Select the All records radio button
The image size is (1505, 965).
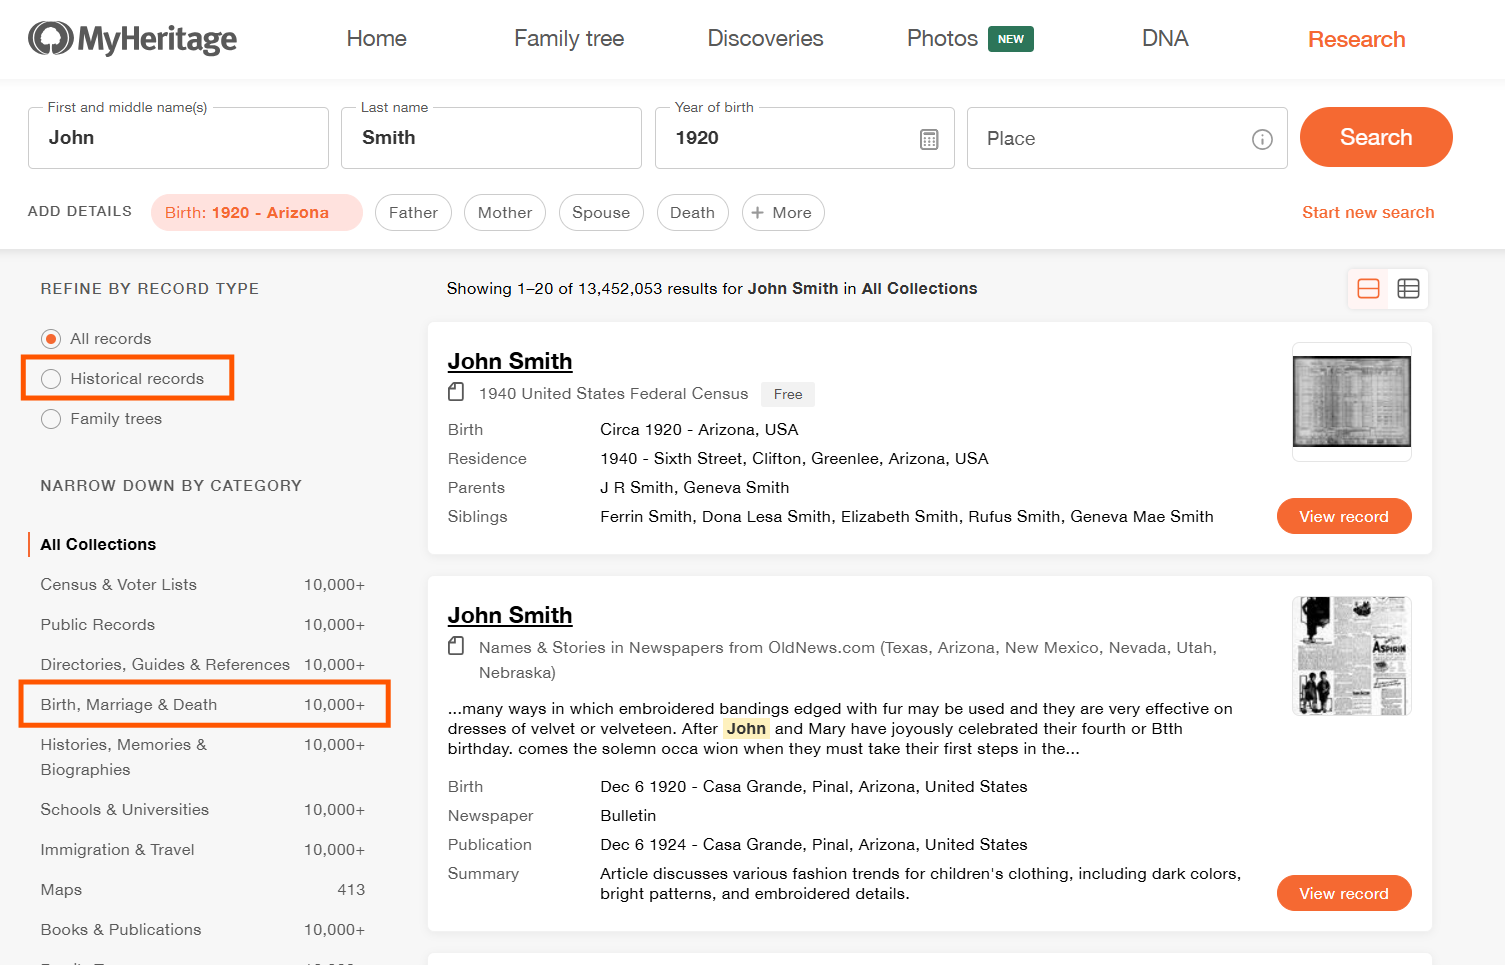click(51, 339)
